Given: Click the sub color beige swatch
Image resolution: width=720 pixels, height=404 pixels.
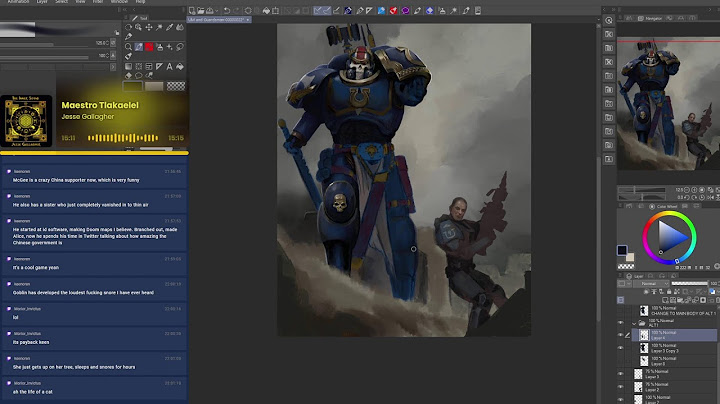Looking at the screenshot, I should [x=630, y=257].
